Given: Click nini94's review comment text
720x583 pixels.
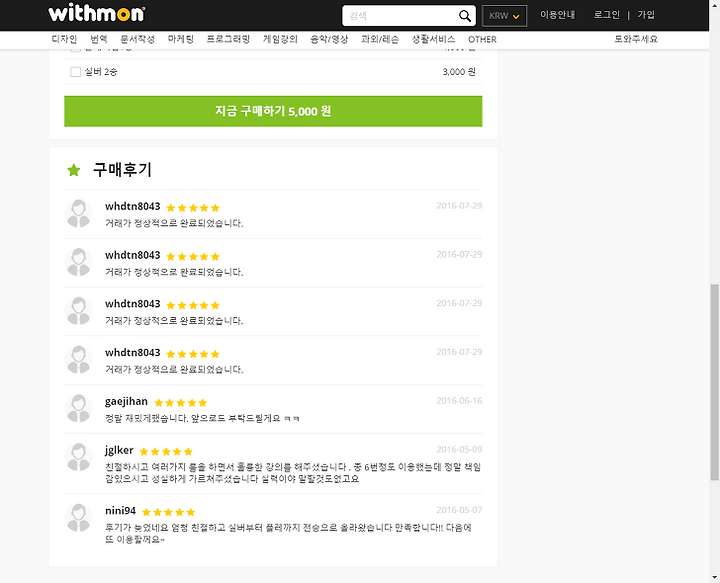Looking at the screenshot, I should coord(288,533).
